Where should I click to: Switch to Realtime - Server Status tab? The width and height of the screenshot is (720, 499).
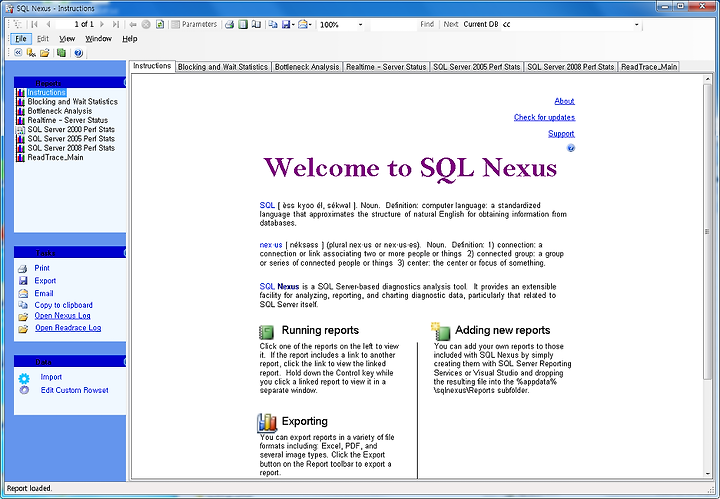386,67
